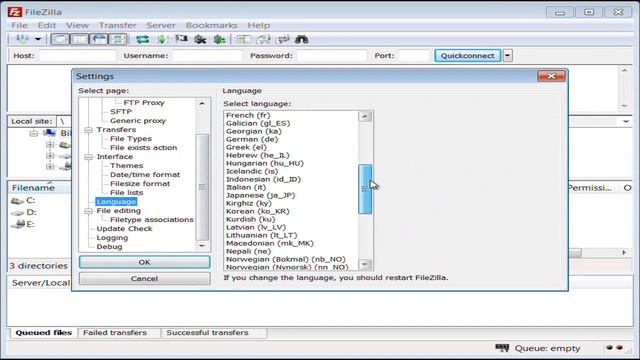
Task: Open the Bookmarks menu
Action: (211, 25)
